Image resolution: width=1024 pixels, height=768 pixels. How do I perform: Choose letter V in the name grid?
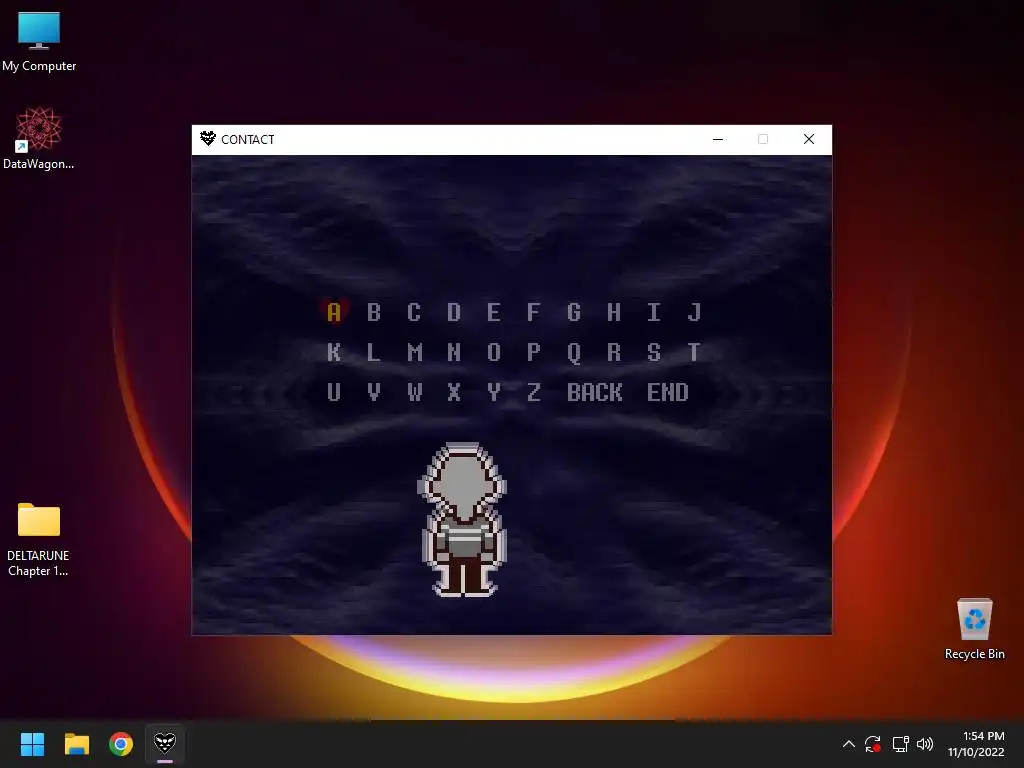click(x=374, y=392)
